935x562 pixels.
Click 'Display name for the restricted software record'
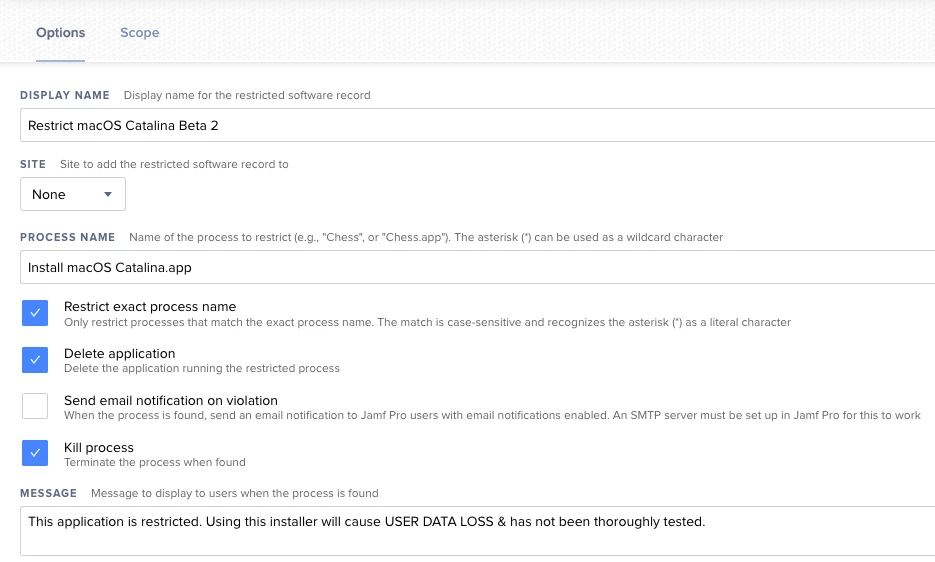247,95
